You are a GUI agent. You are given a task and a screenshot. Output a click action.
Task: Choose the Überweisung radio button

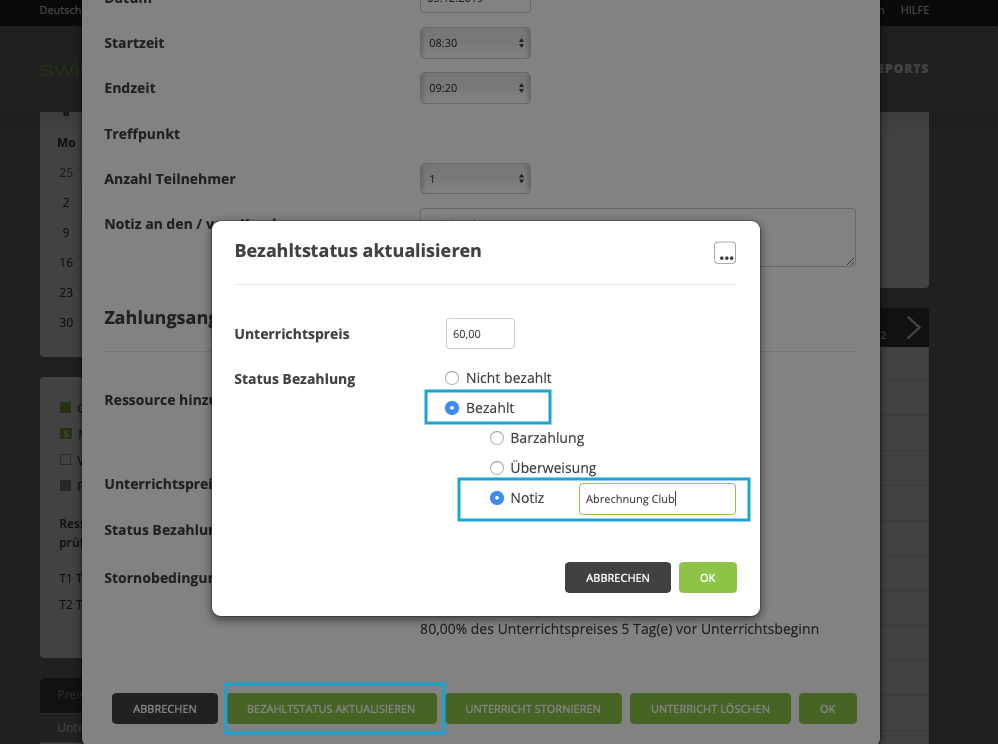click(x=497, y=468)
